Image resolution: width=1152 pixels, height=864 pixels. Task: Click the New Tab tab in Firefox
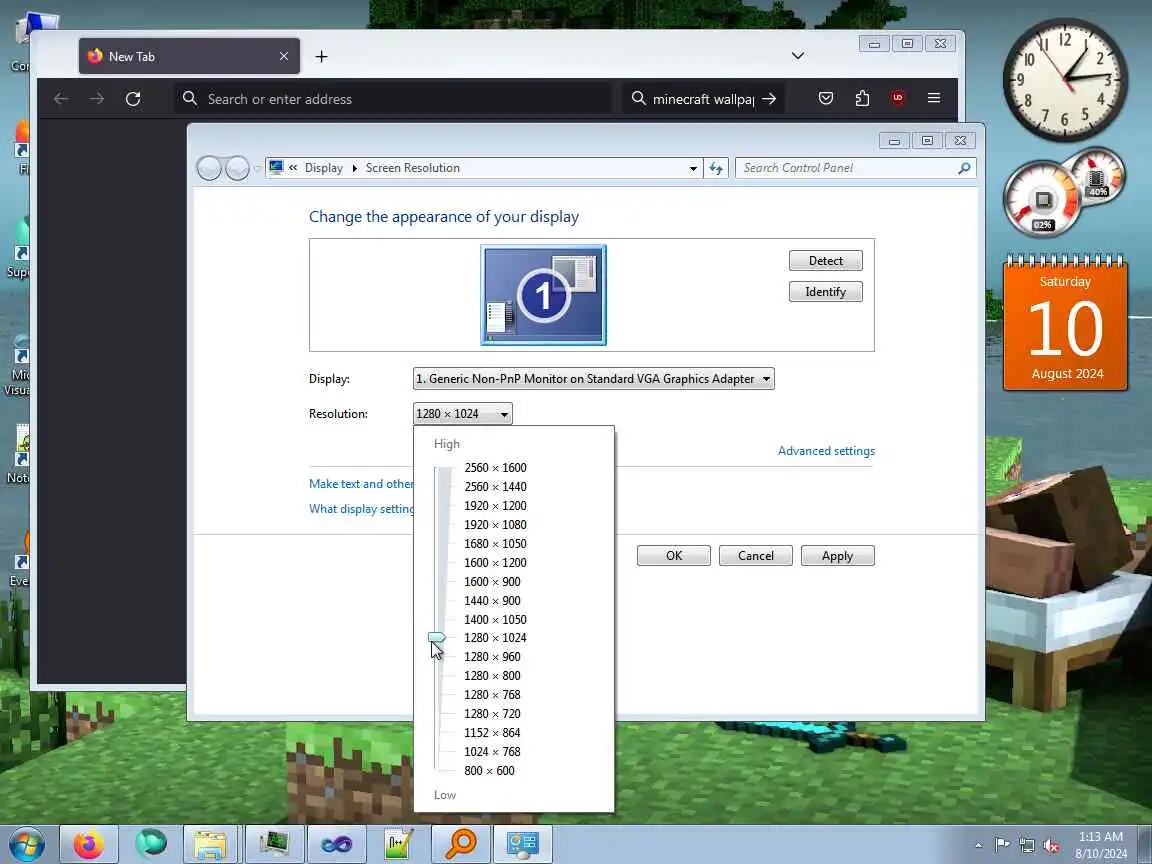click(x=190, y=56)
